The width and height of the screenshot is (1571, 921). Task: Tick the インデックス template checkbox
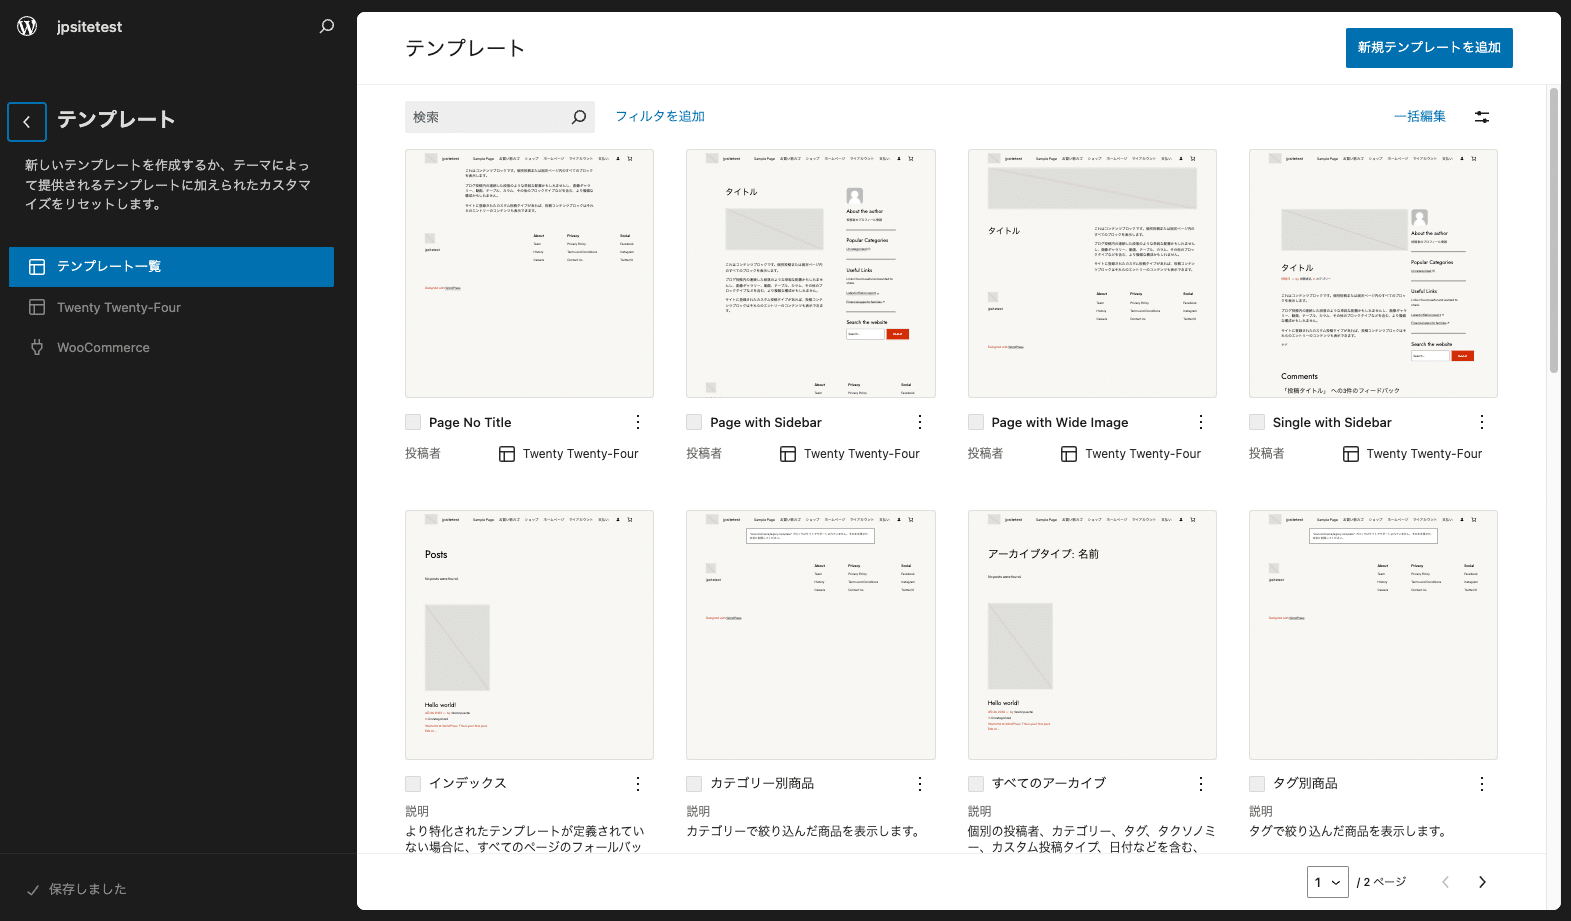(x=413, y=784)
